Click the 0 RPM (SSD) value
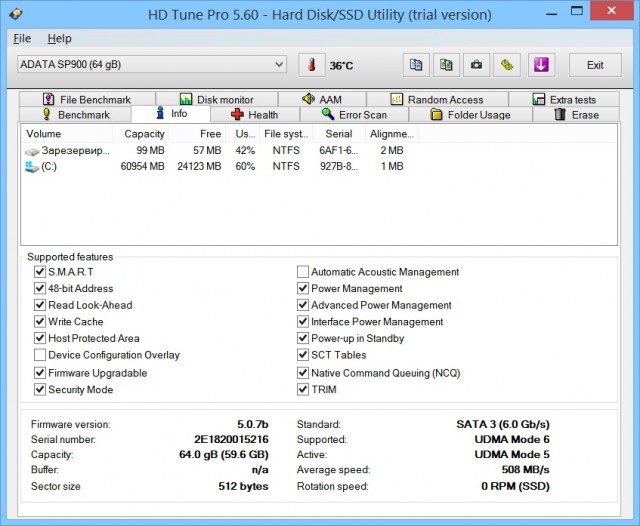 [516, 486]
